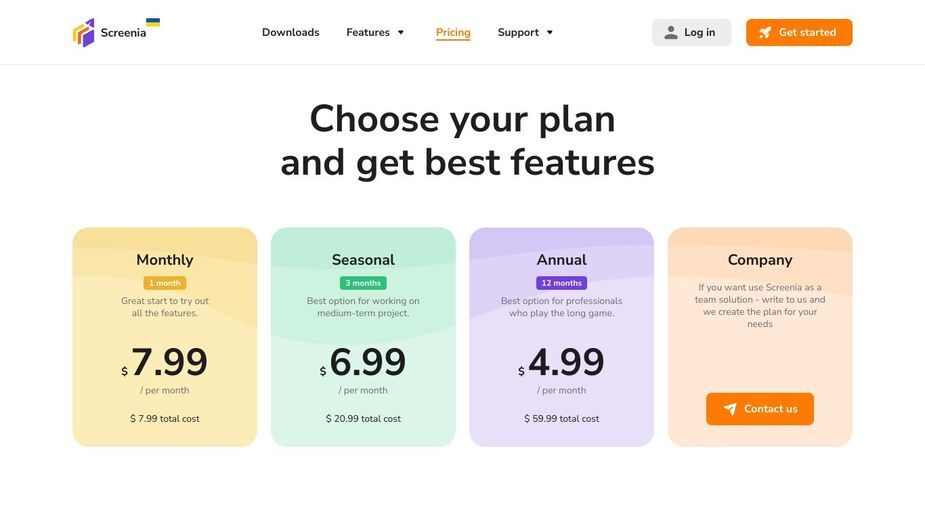Click the paper plane icon in Contact us
The image size is (925, 520).
click(730, 409)
